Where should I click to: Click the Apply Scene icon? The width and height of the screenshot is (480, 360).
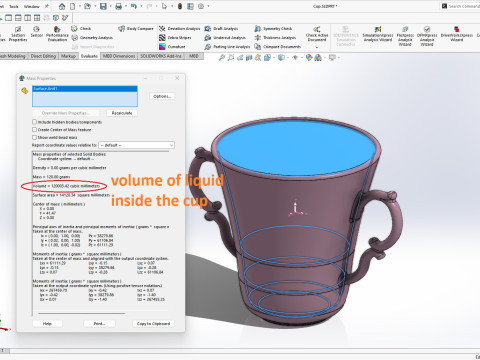click(318, 58)
